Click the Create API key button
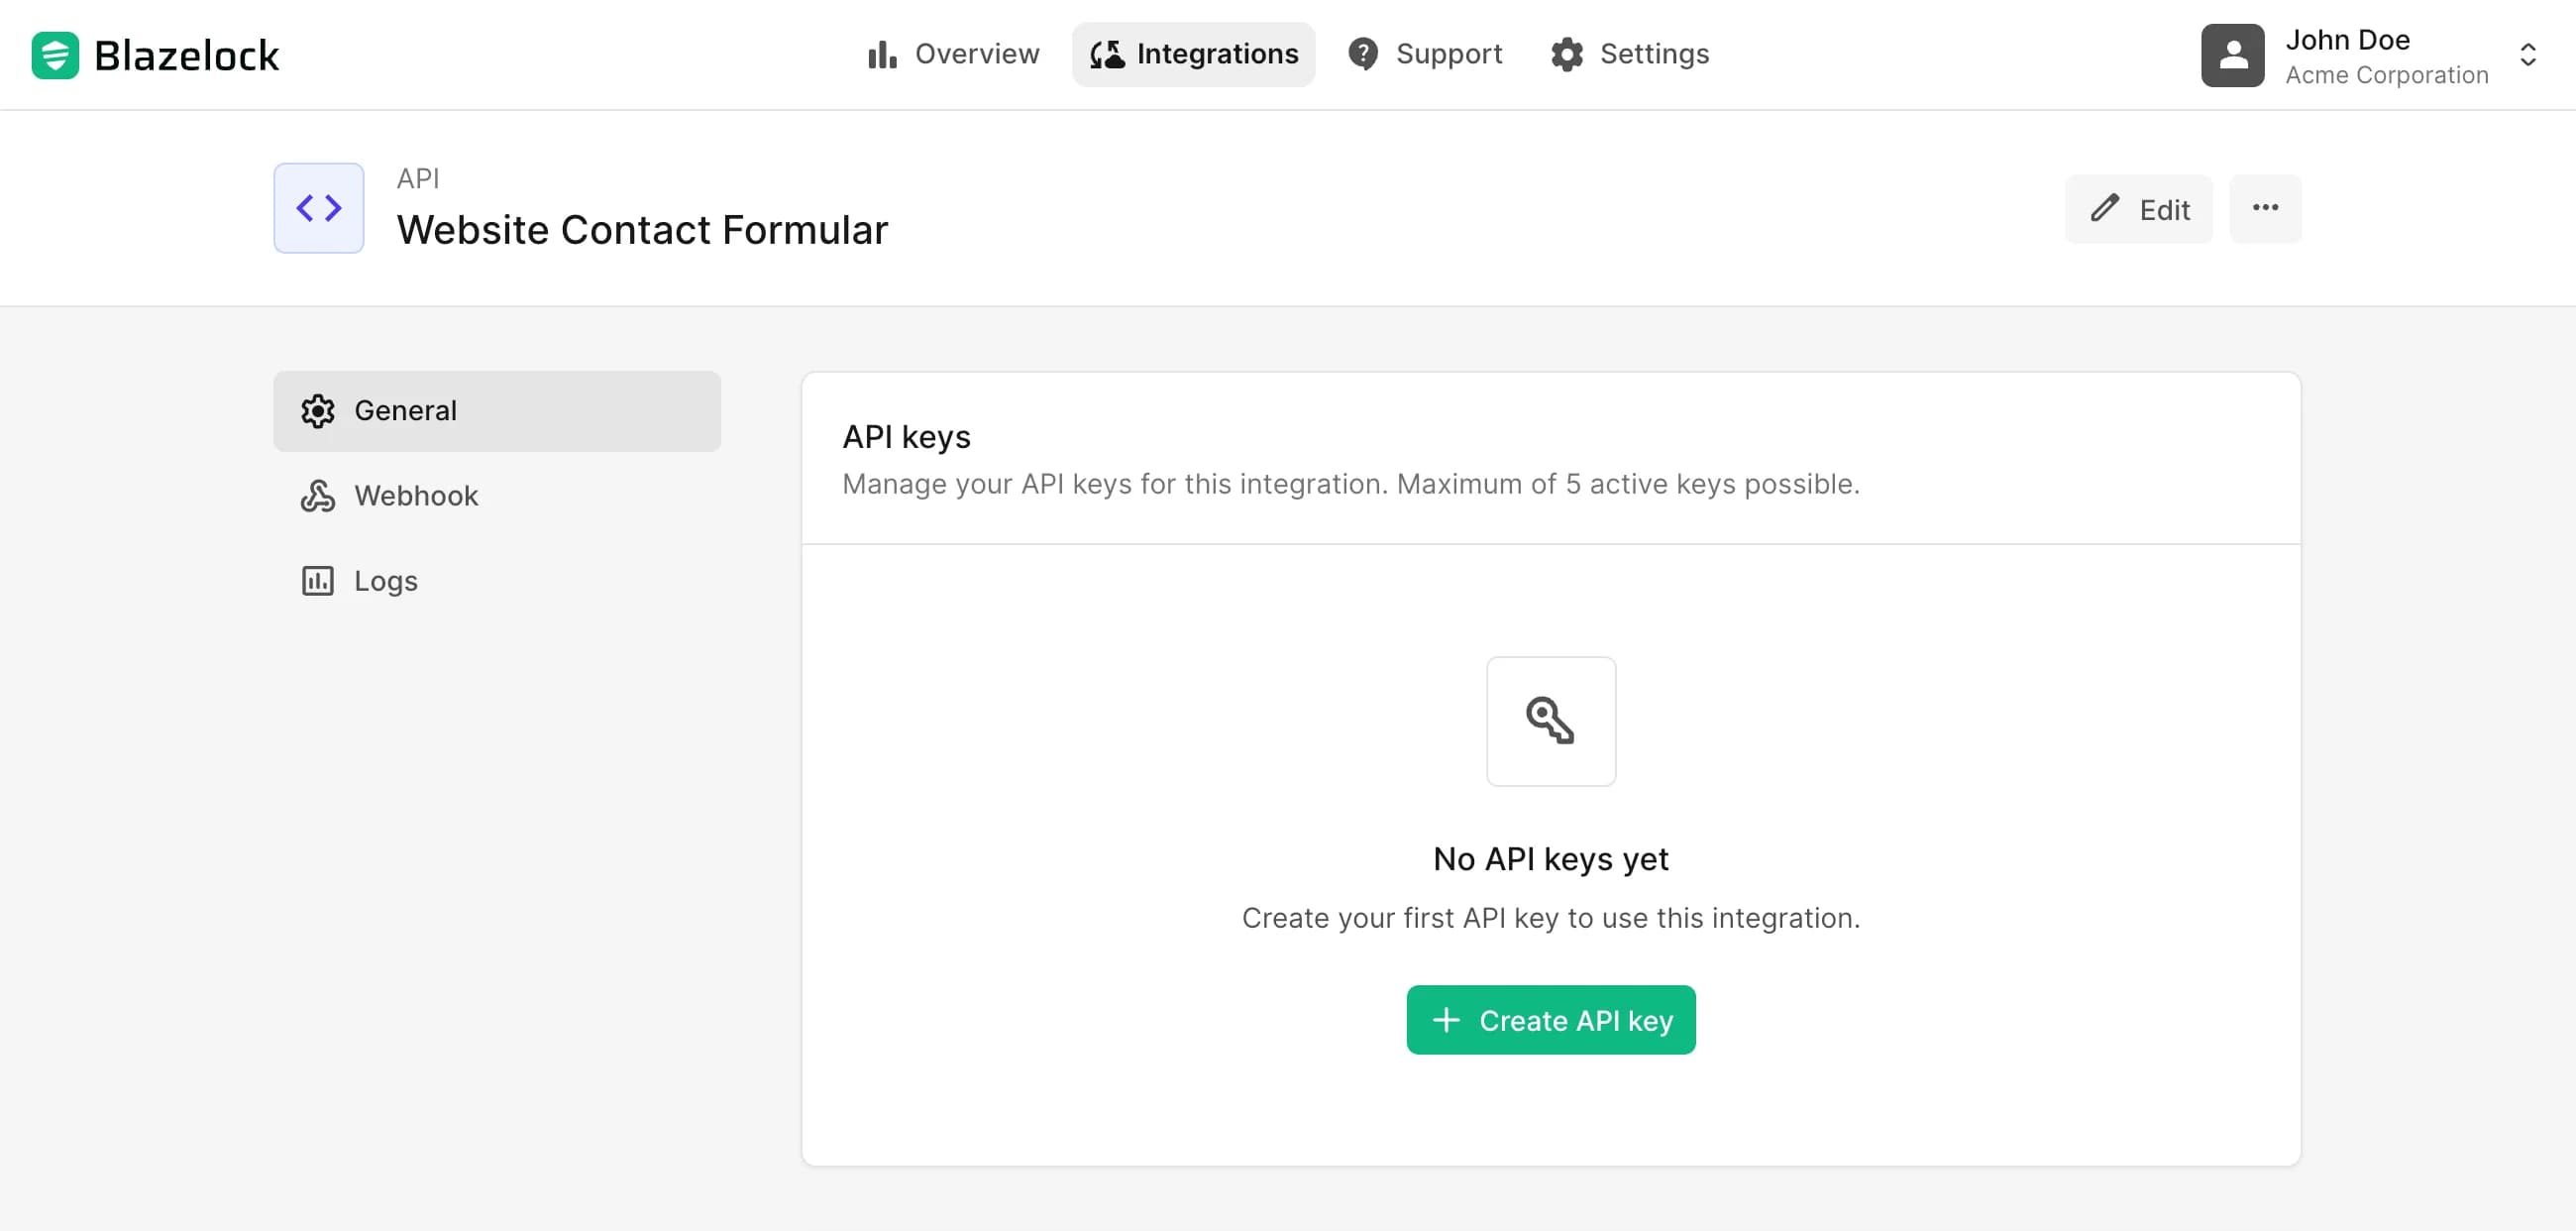Screen dimensions: 2576x1231 tap(1550, 1020)
